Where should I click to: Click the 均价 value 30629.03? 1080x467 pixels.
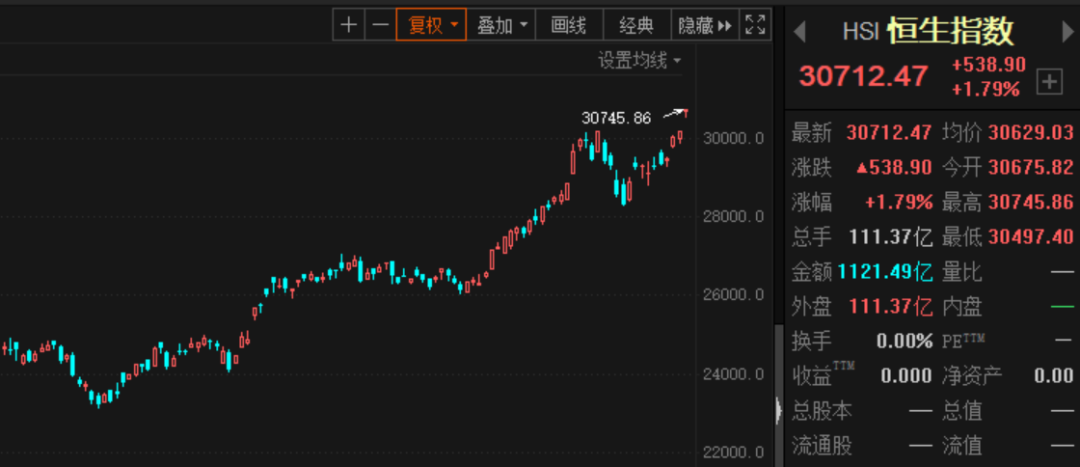coord(1031,132)
